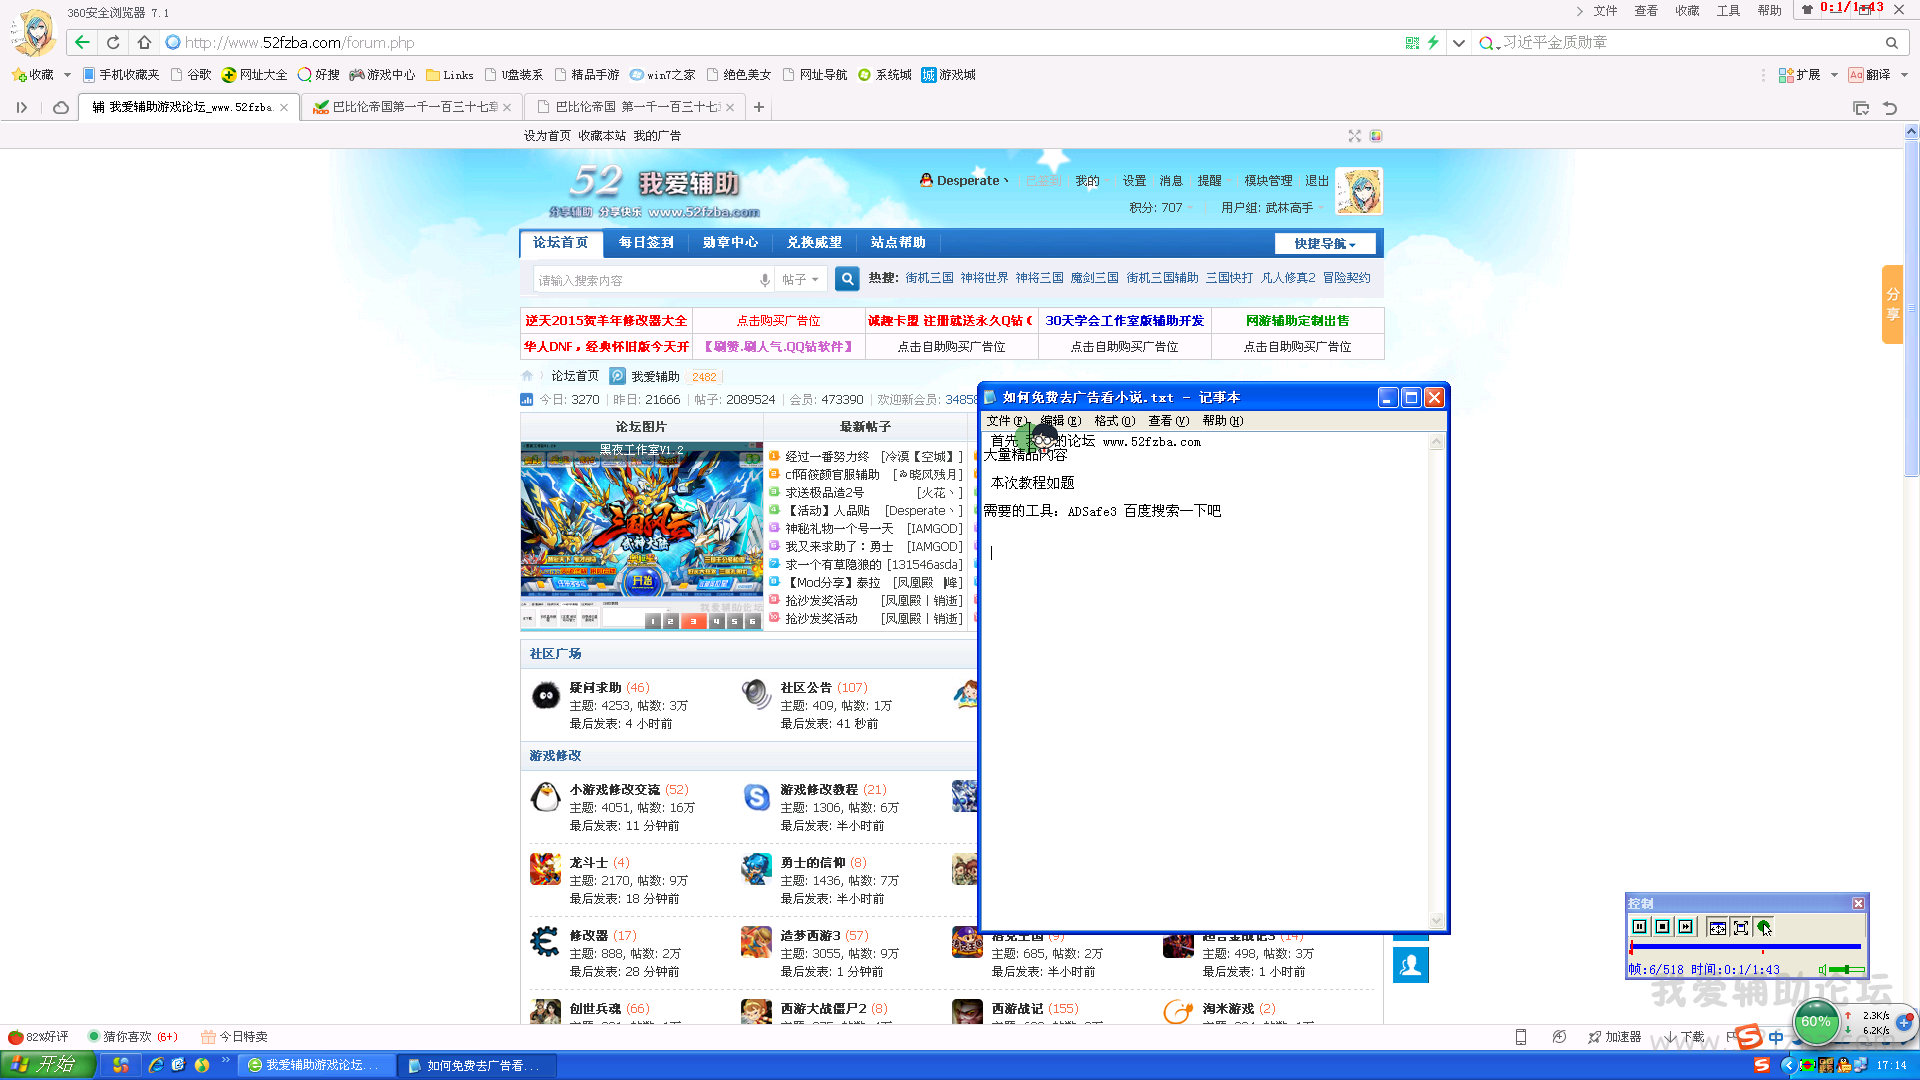Click the search magnifier in the browser search box
1920x1080 pixels.
(1891, 42)
